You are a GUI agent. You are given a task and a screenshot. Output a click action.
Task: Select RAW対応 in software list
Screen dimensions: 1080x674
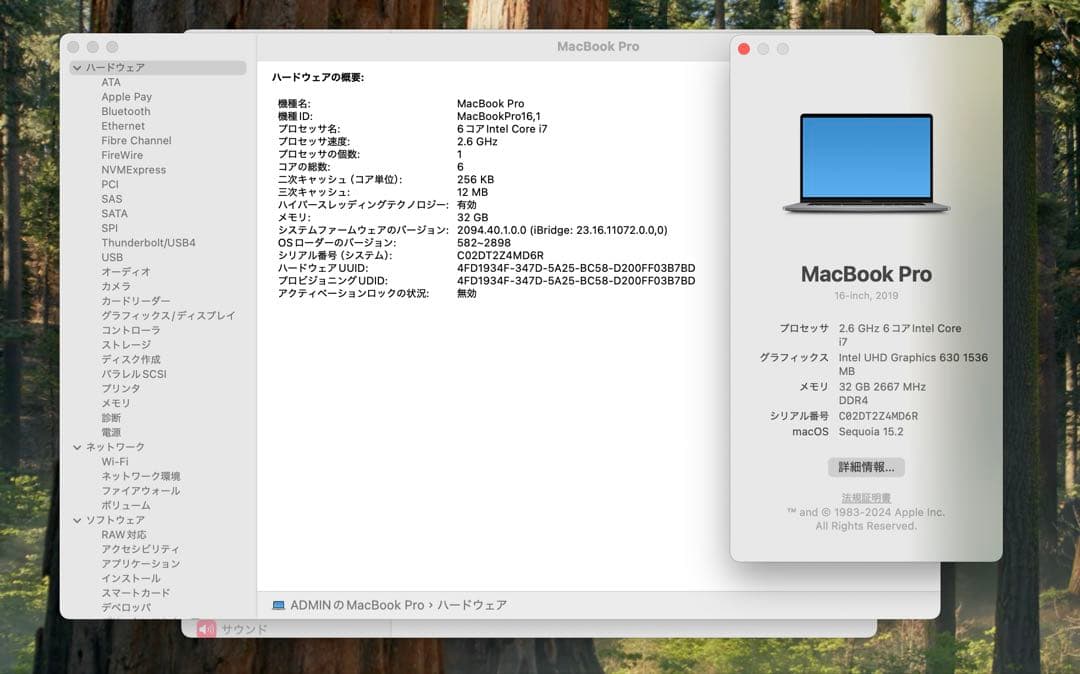click(x=124, y=534)
